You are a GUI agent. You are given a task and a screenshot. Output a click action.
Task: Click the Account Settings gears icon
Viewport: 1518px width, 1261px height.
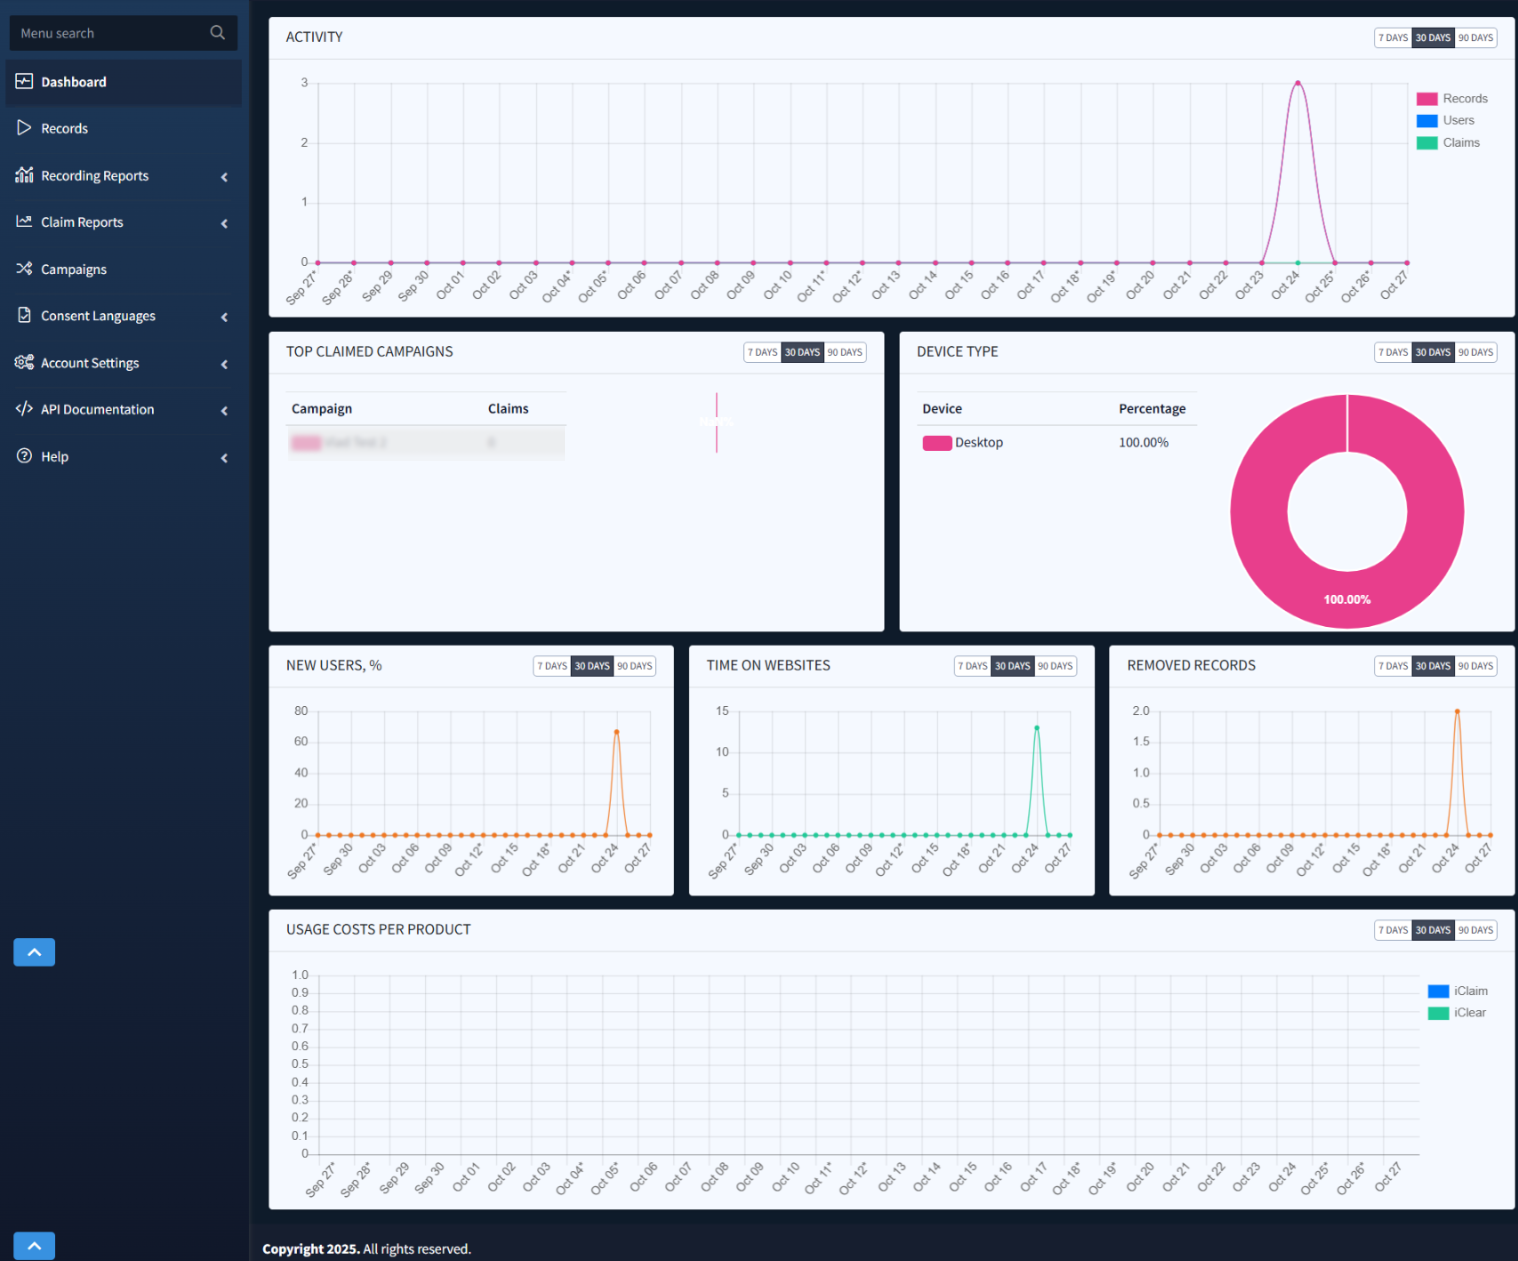pyautogui.click(x=24, y=362)
